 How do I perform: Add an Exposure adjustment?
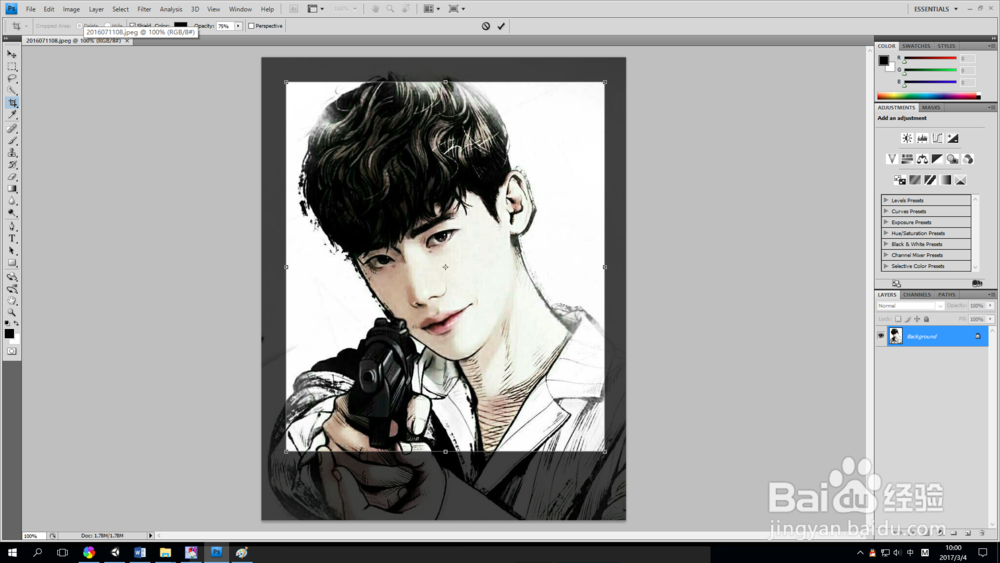tap(953, 138)
